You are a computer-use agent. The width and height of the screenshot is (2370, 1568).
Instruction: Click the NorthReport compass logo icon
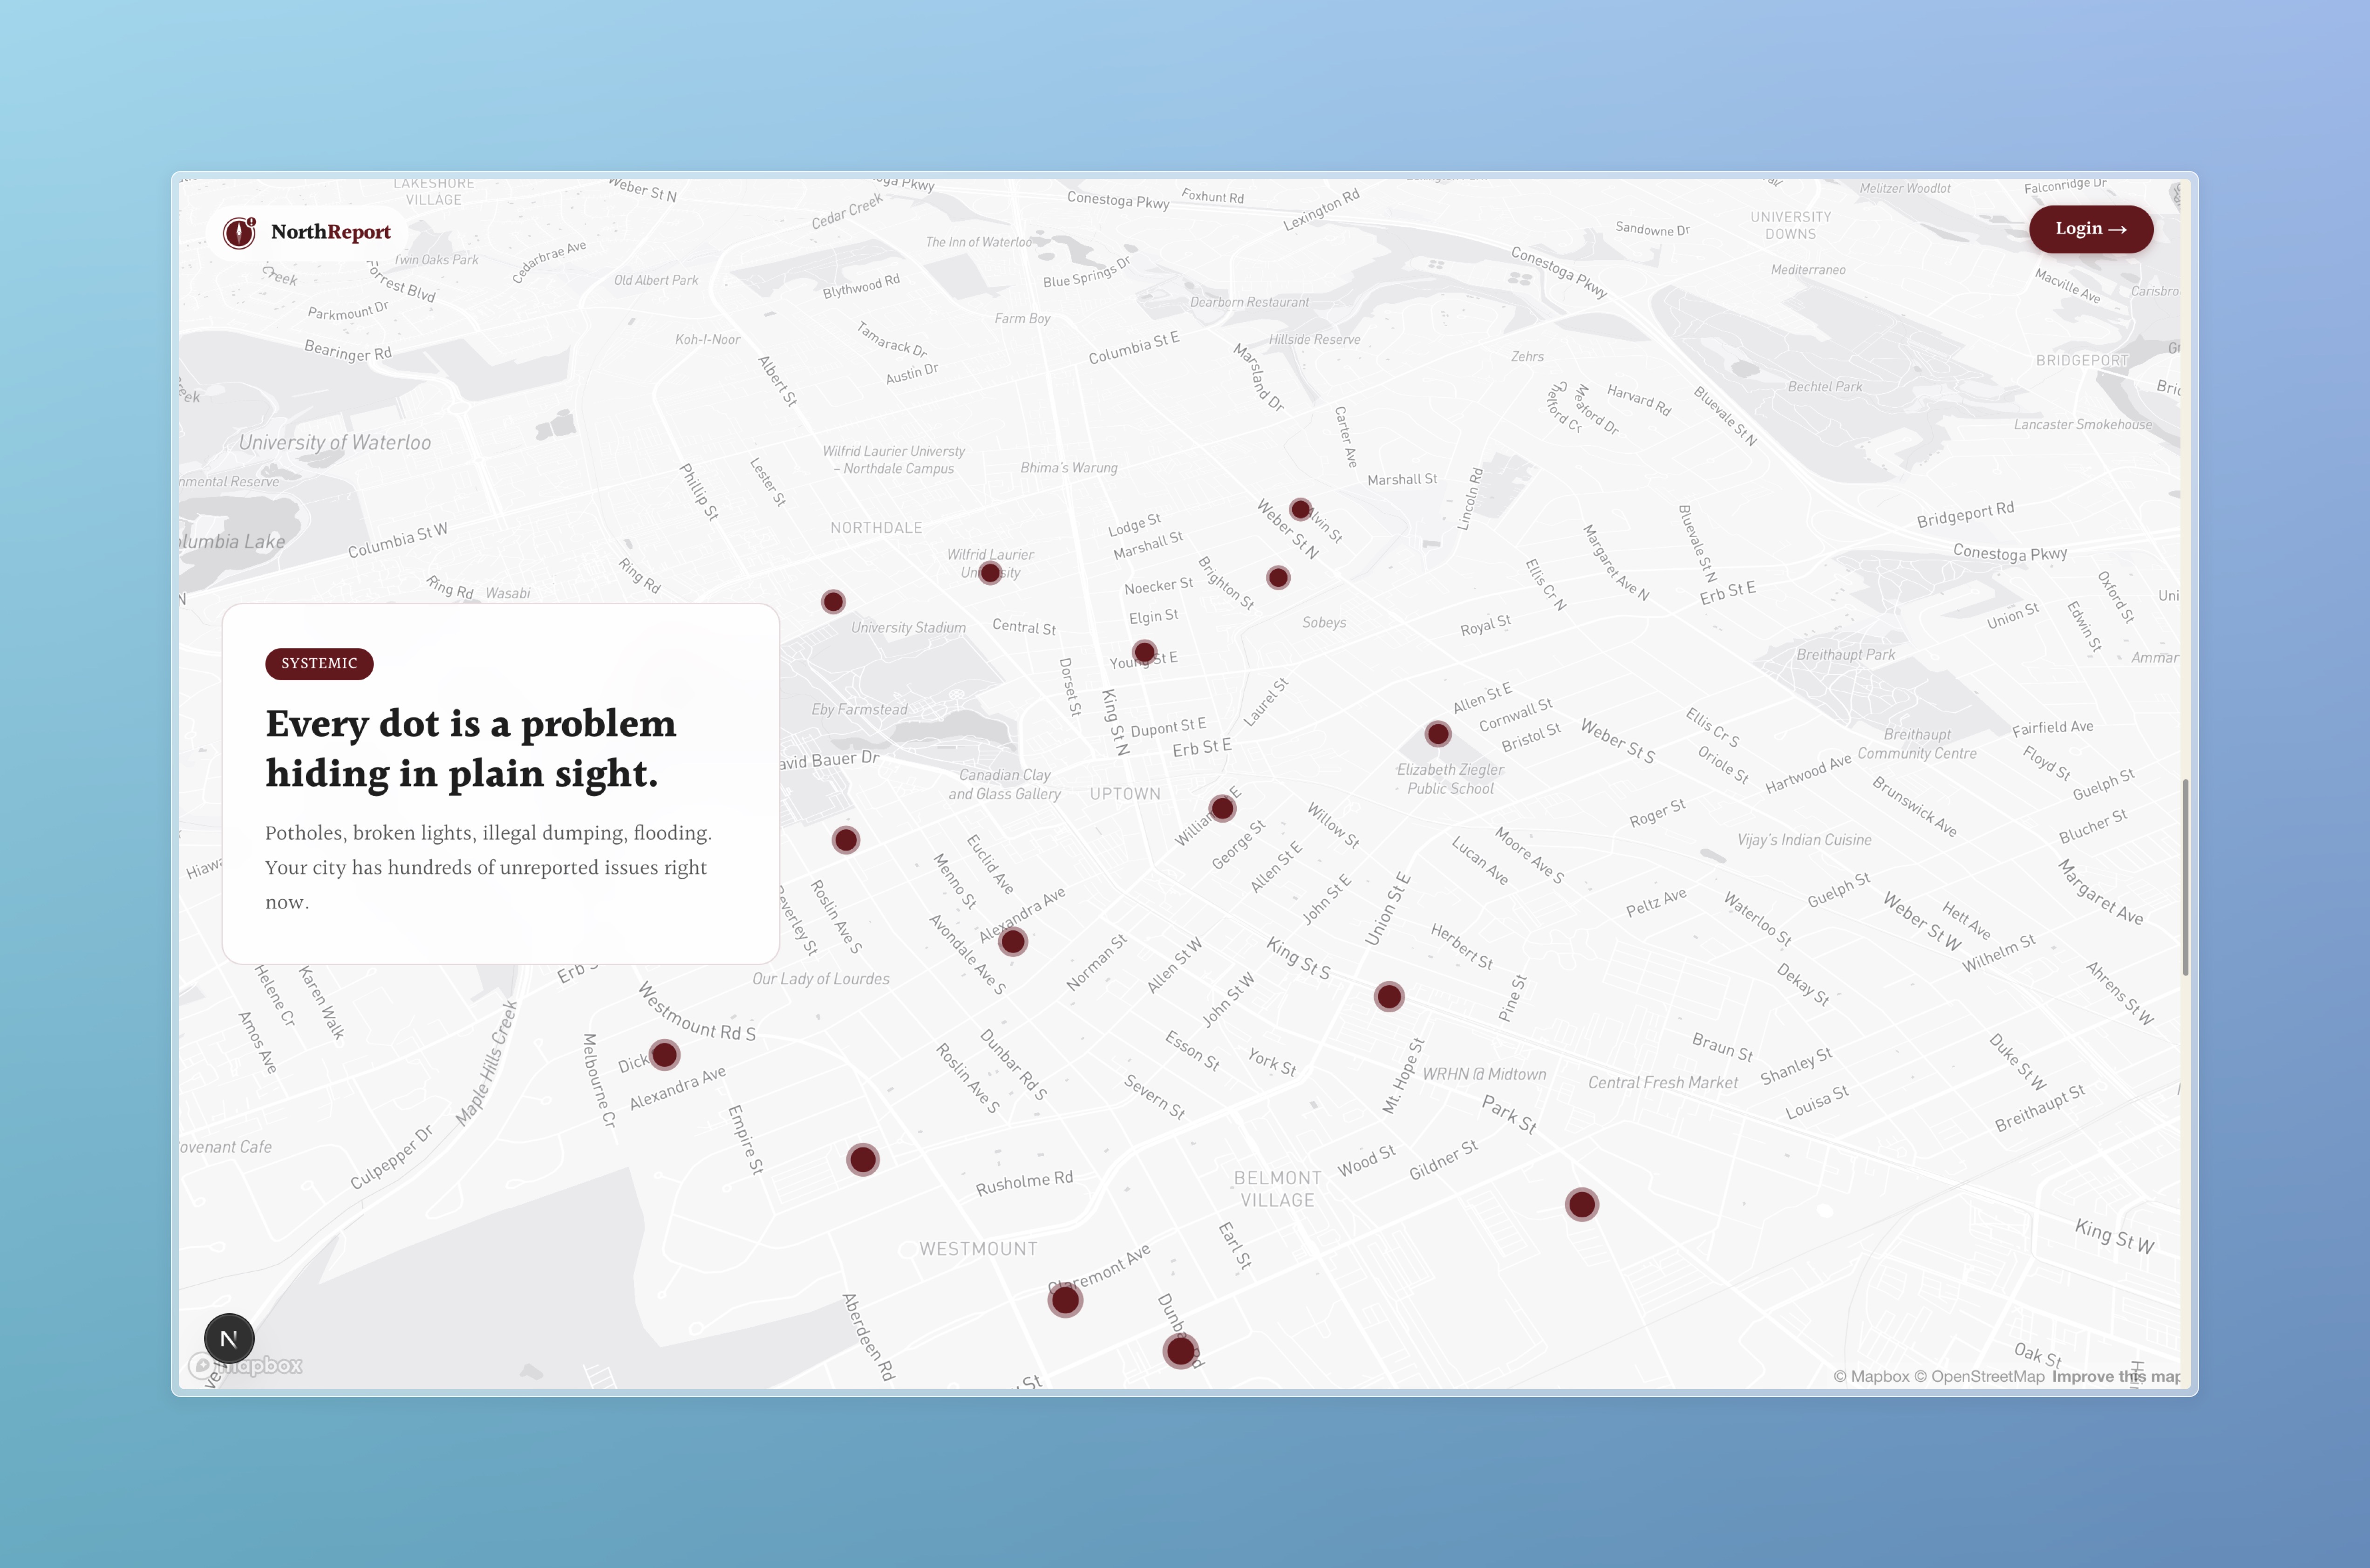(x=239, y=232)
